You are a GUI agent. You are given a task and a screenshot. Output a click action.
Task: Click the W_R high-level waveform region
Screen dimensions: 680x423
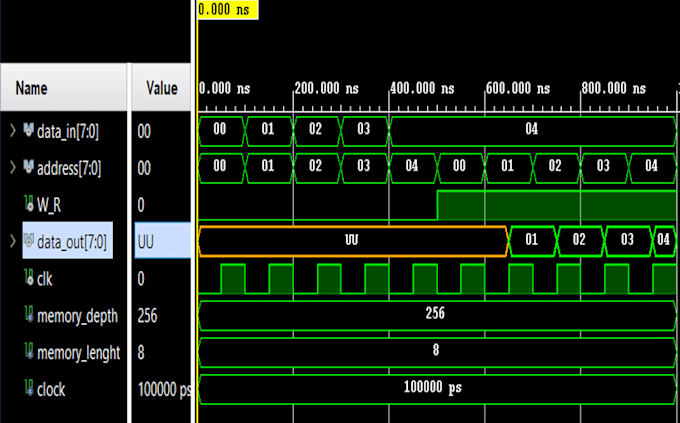click(557, 205)
